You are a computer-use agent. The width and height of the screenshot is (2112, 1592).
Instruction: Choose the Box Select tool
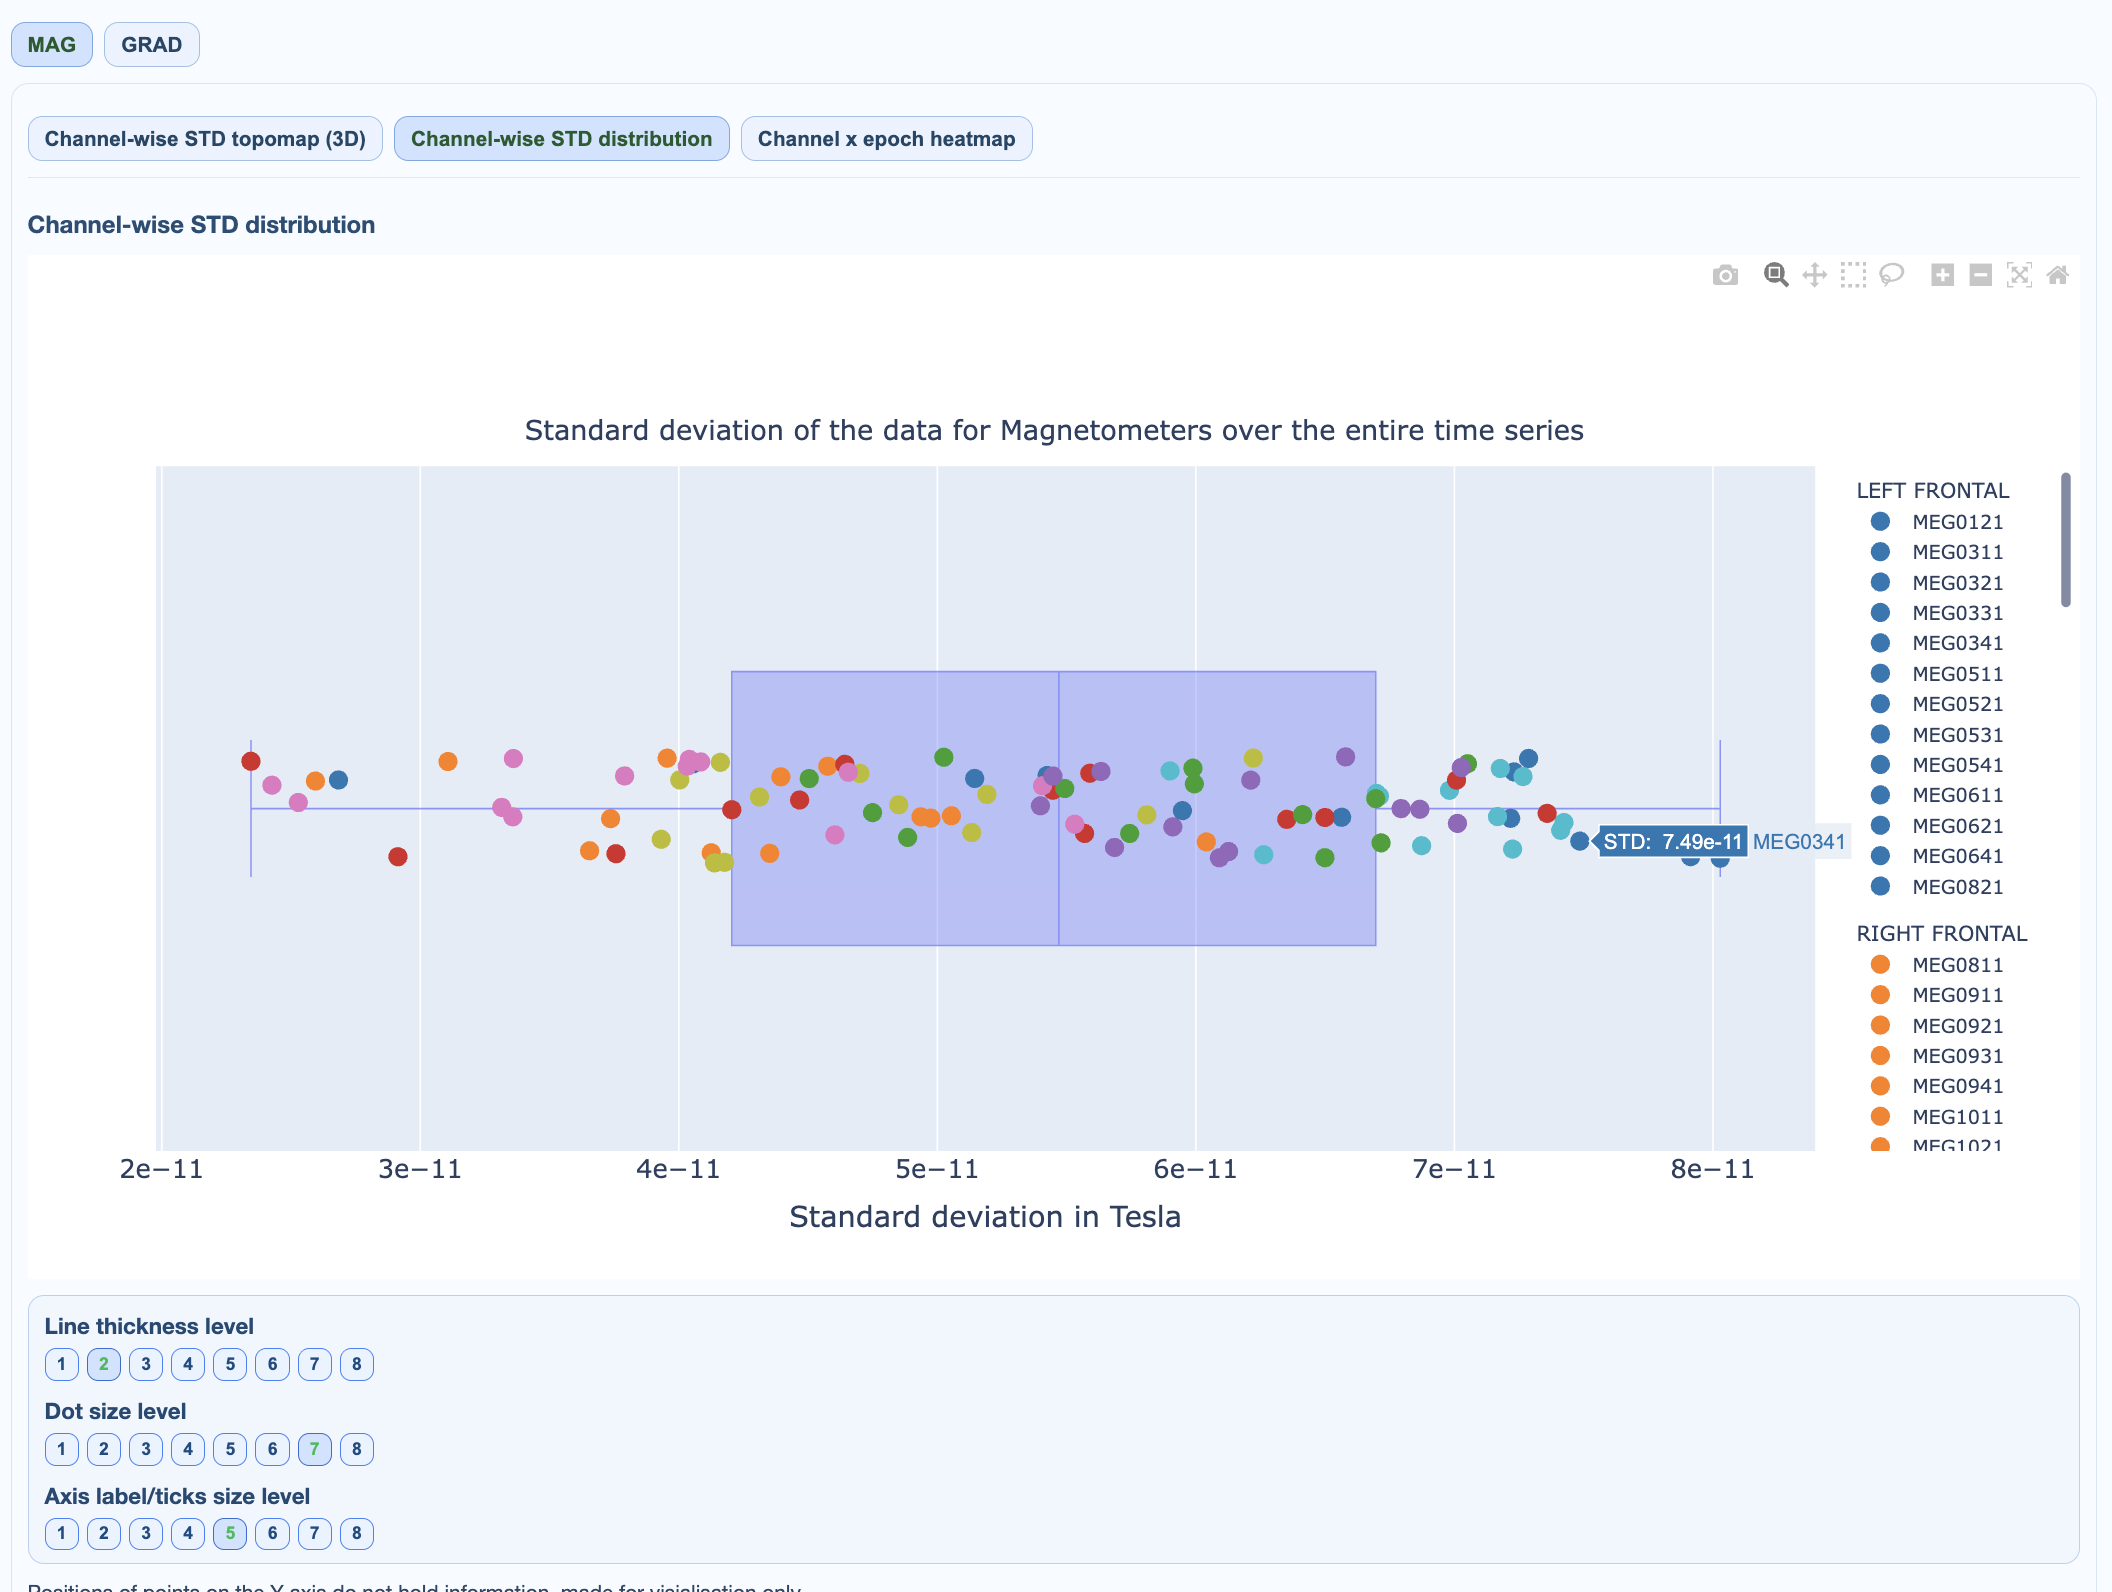point(1853,275)
